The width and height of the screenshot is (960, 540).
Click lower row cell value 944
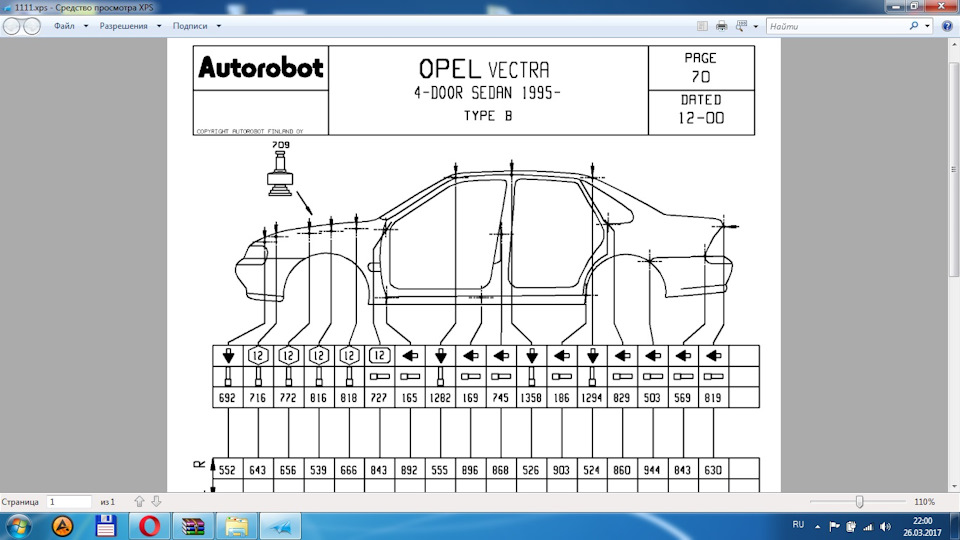click(x=653, y=470)
